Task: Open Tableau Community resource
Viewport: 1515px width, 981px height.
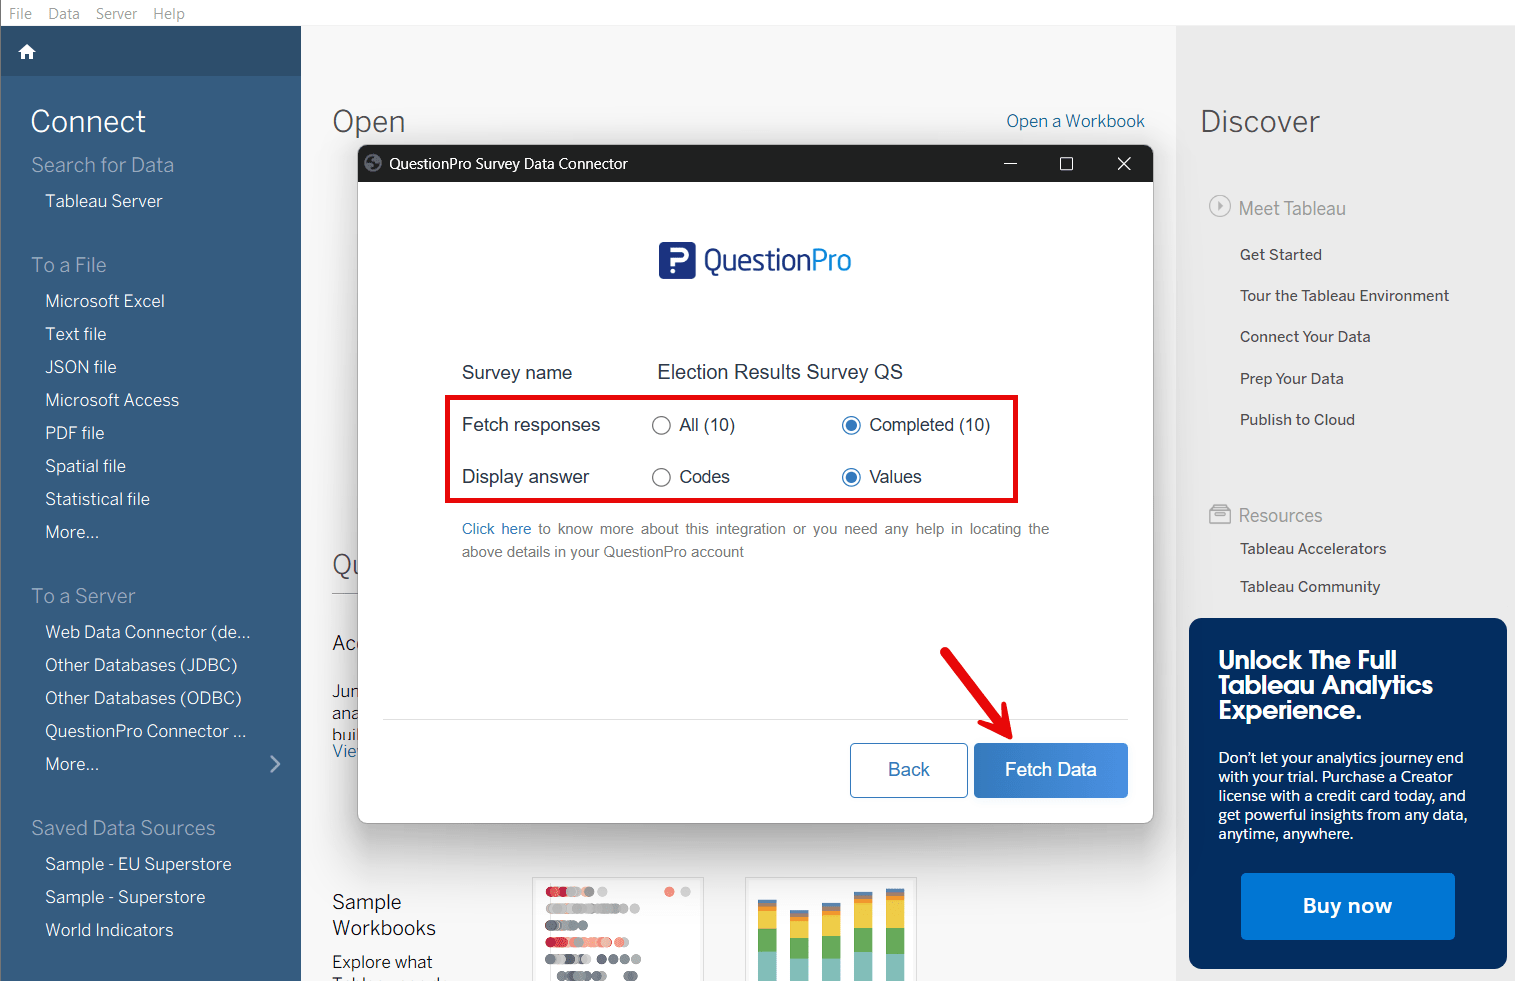Action: point(1310,587)
